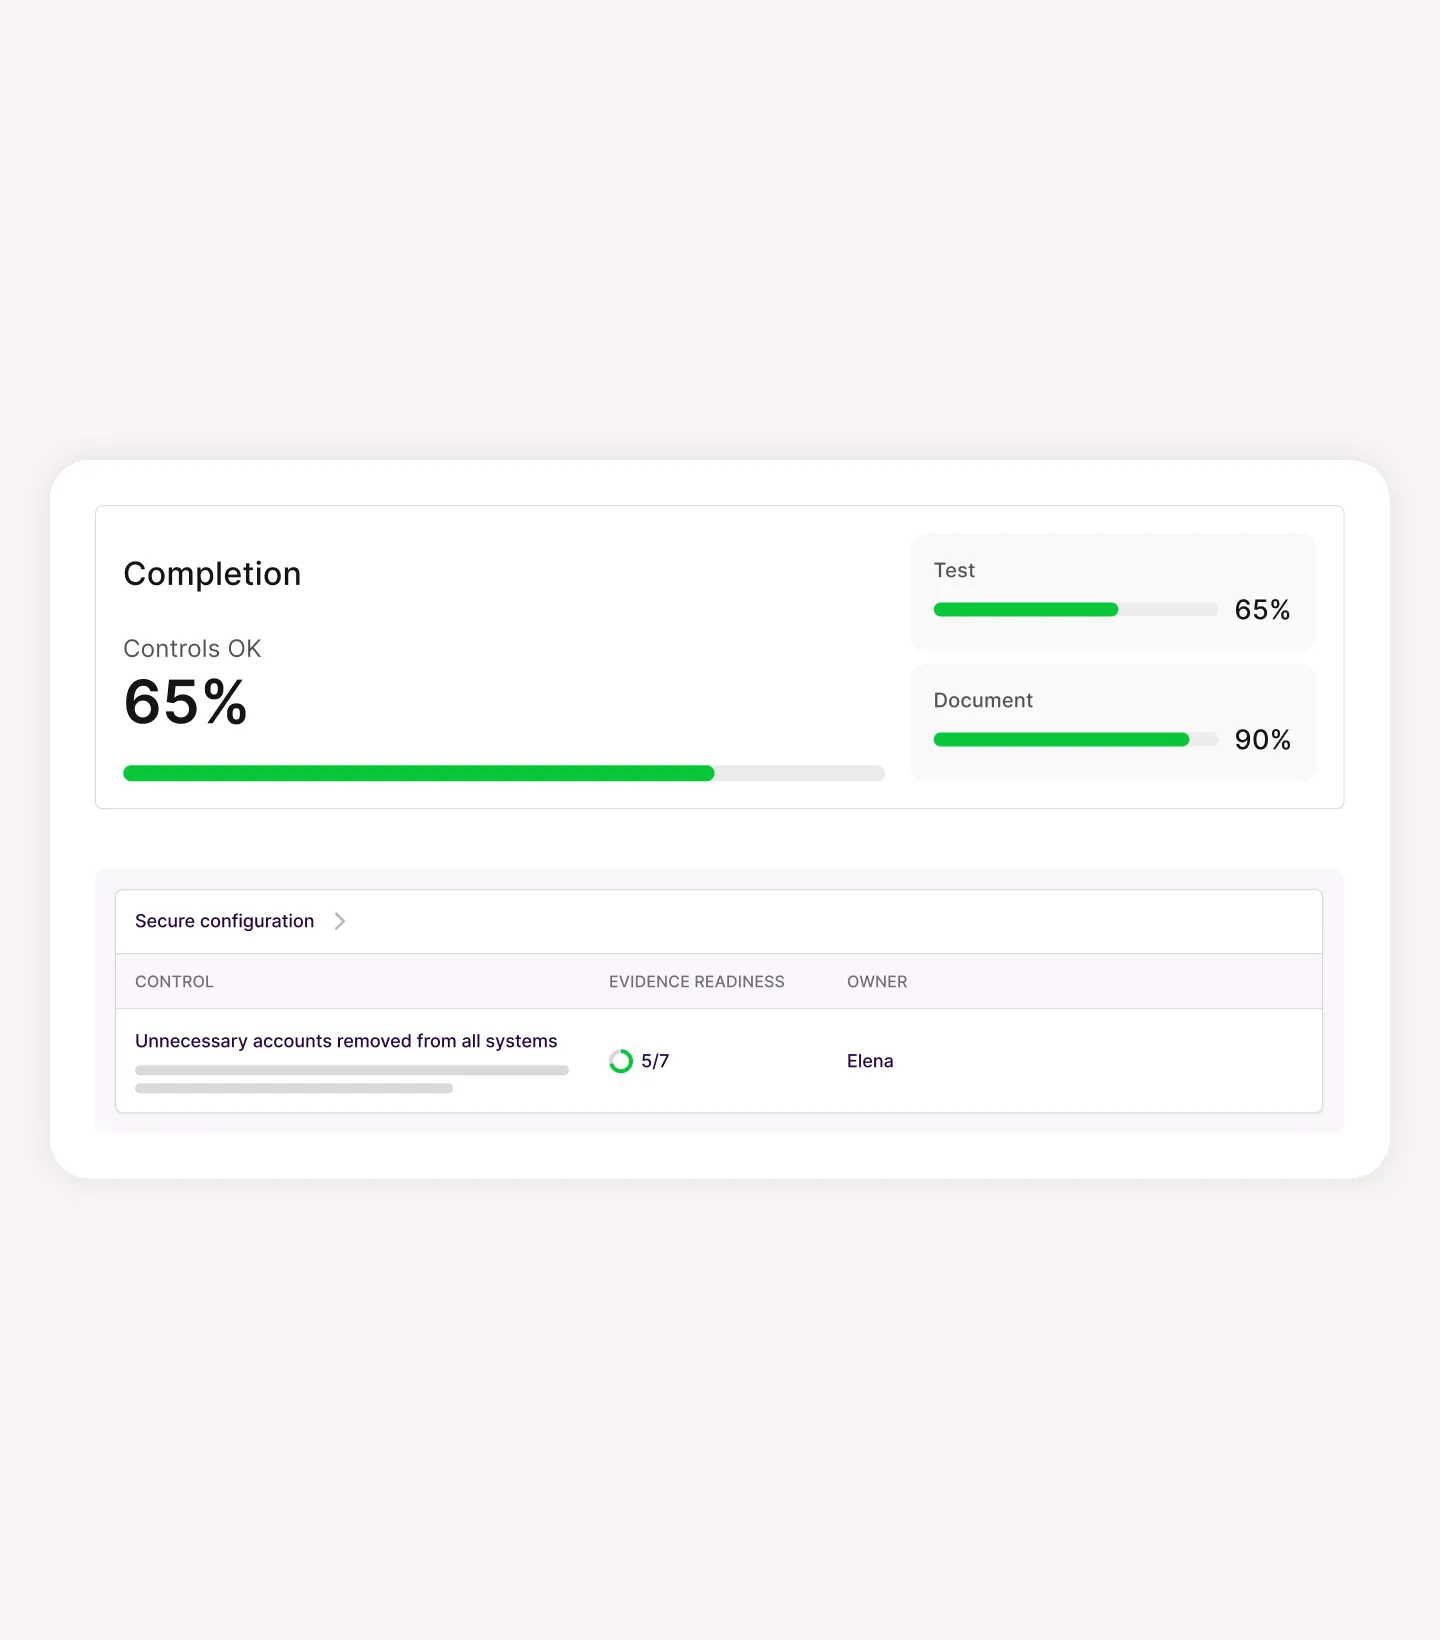Toggle the Test completion card selection
Viewport: 1440px width, 1640px height.
coord(1112,592)
